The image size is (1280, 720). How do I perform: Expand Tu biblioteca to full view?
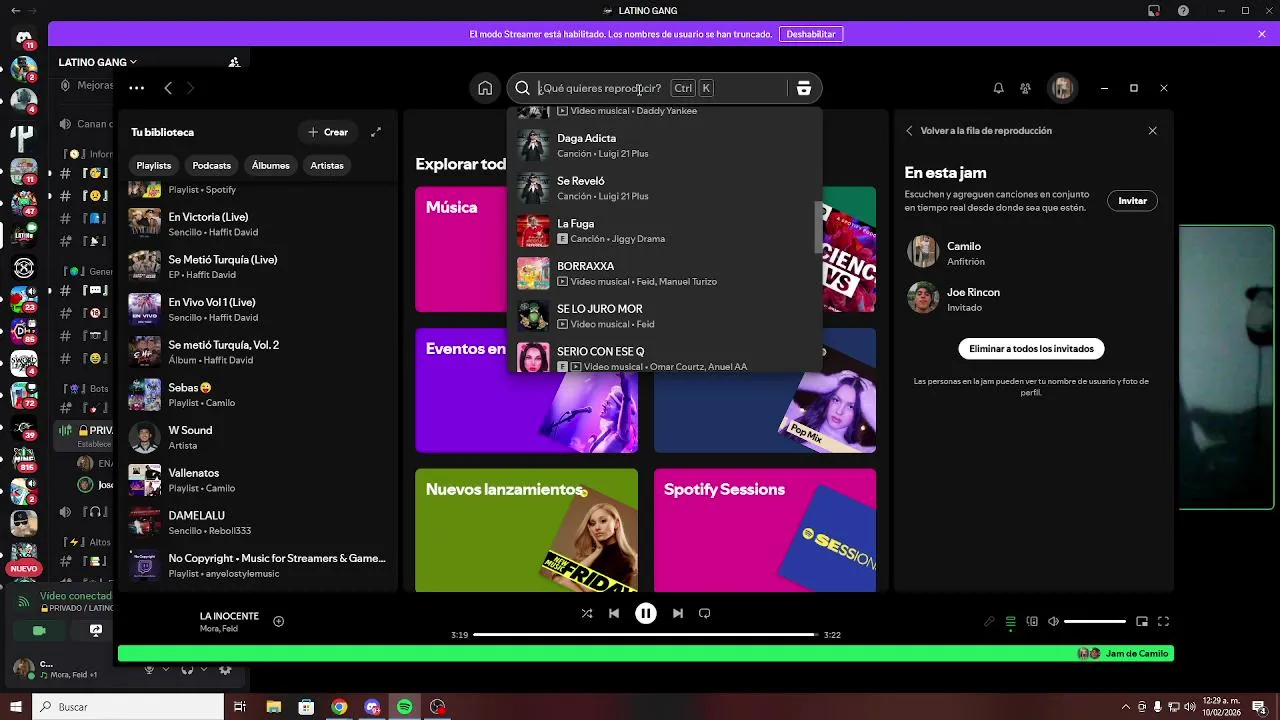click(x=376, y=132)
